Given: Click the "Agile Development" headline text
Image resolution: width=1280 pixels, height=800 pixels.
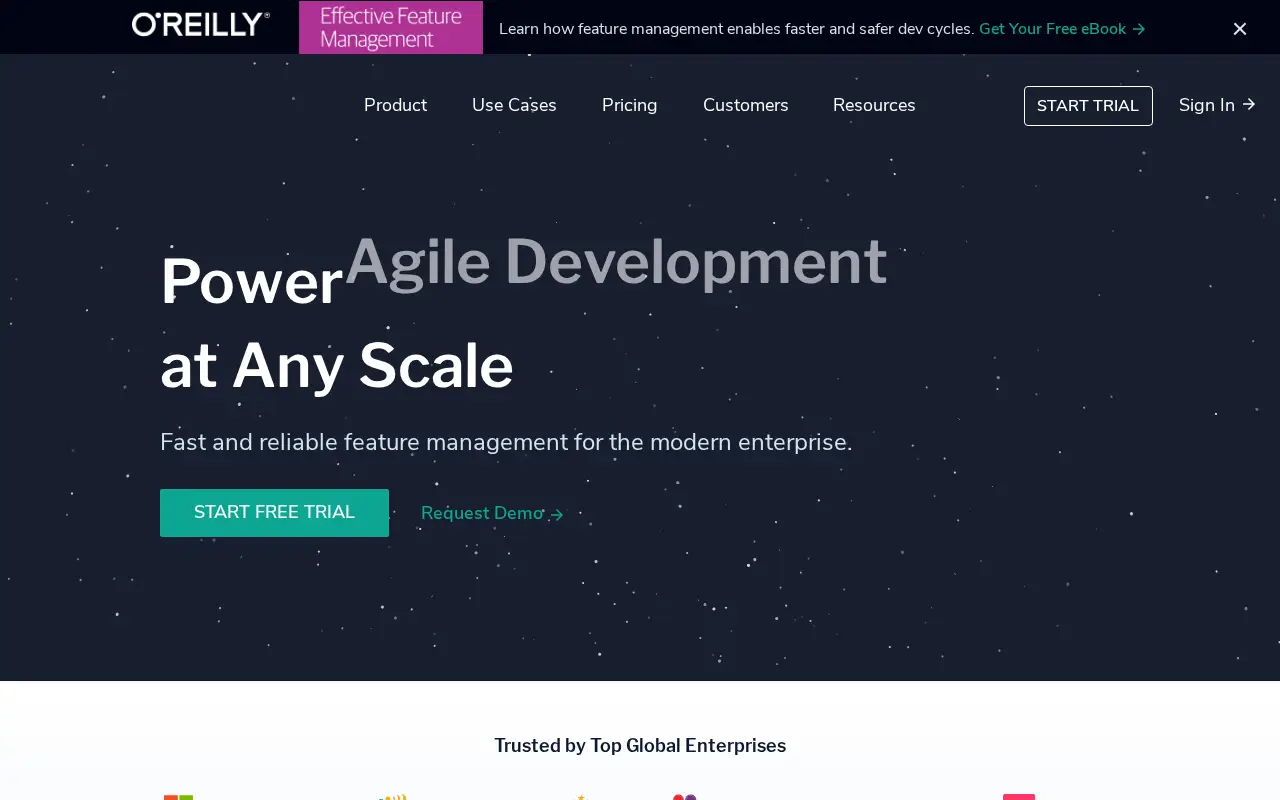Looking at the screenshot, I should click(616, 262).
